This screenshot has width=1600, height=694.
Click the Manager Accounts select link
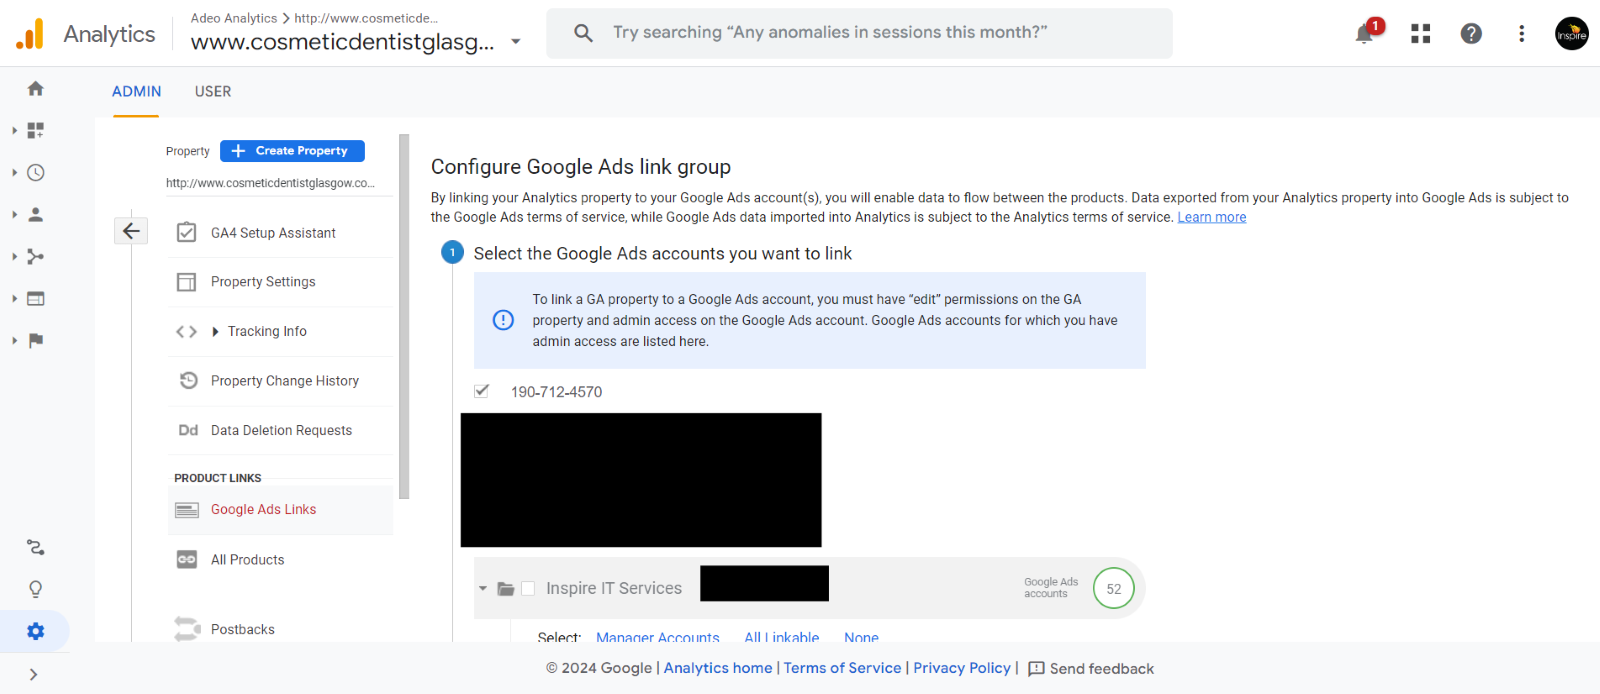coord(658,637)
